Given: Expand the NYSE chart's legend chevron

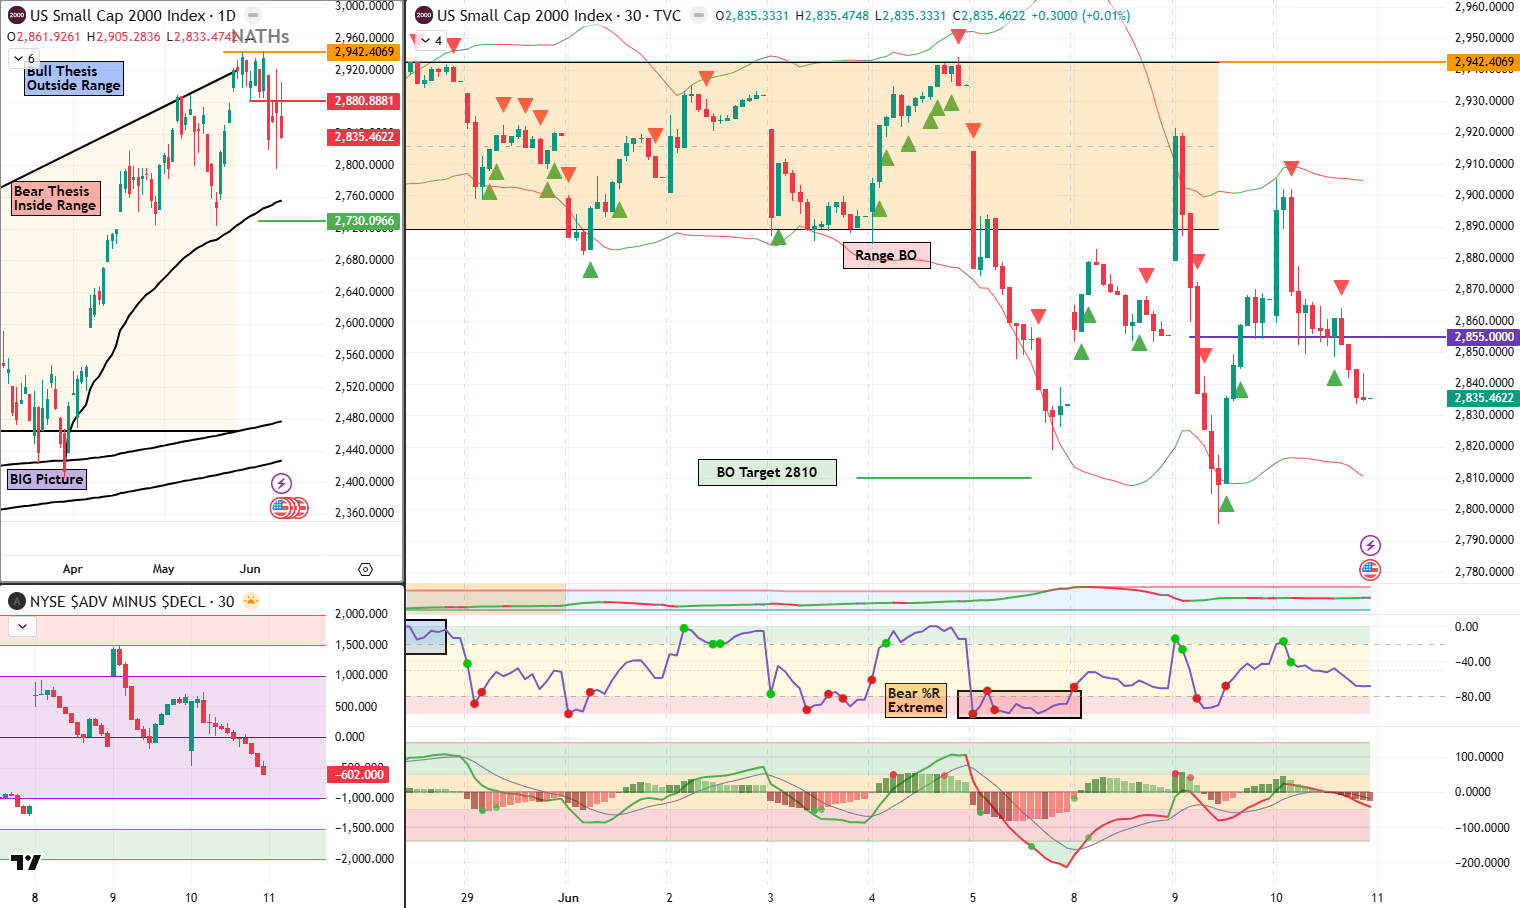Looking at the screenshot, I should 23,626.
